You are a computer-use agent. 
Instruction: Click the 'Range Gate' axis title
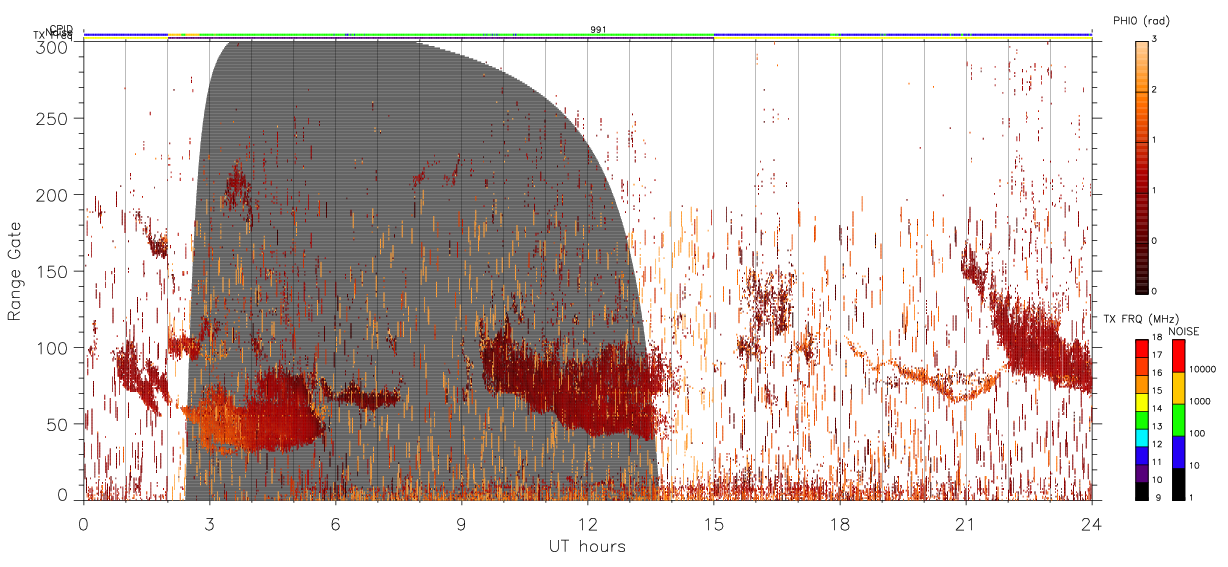tap(15, 270)
